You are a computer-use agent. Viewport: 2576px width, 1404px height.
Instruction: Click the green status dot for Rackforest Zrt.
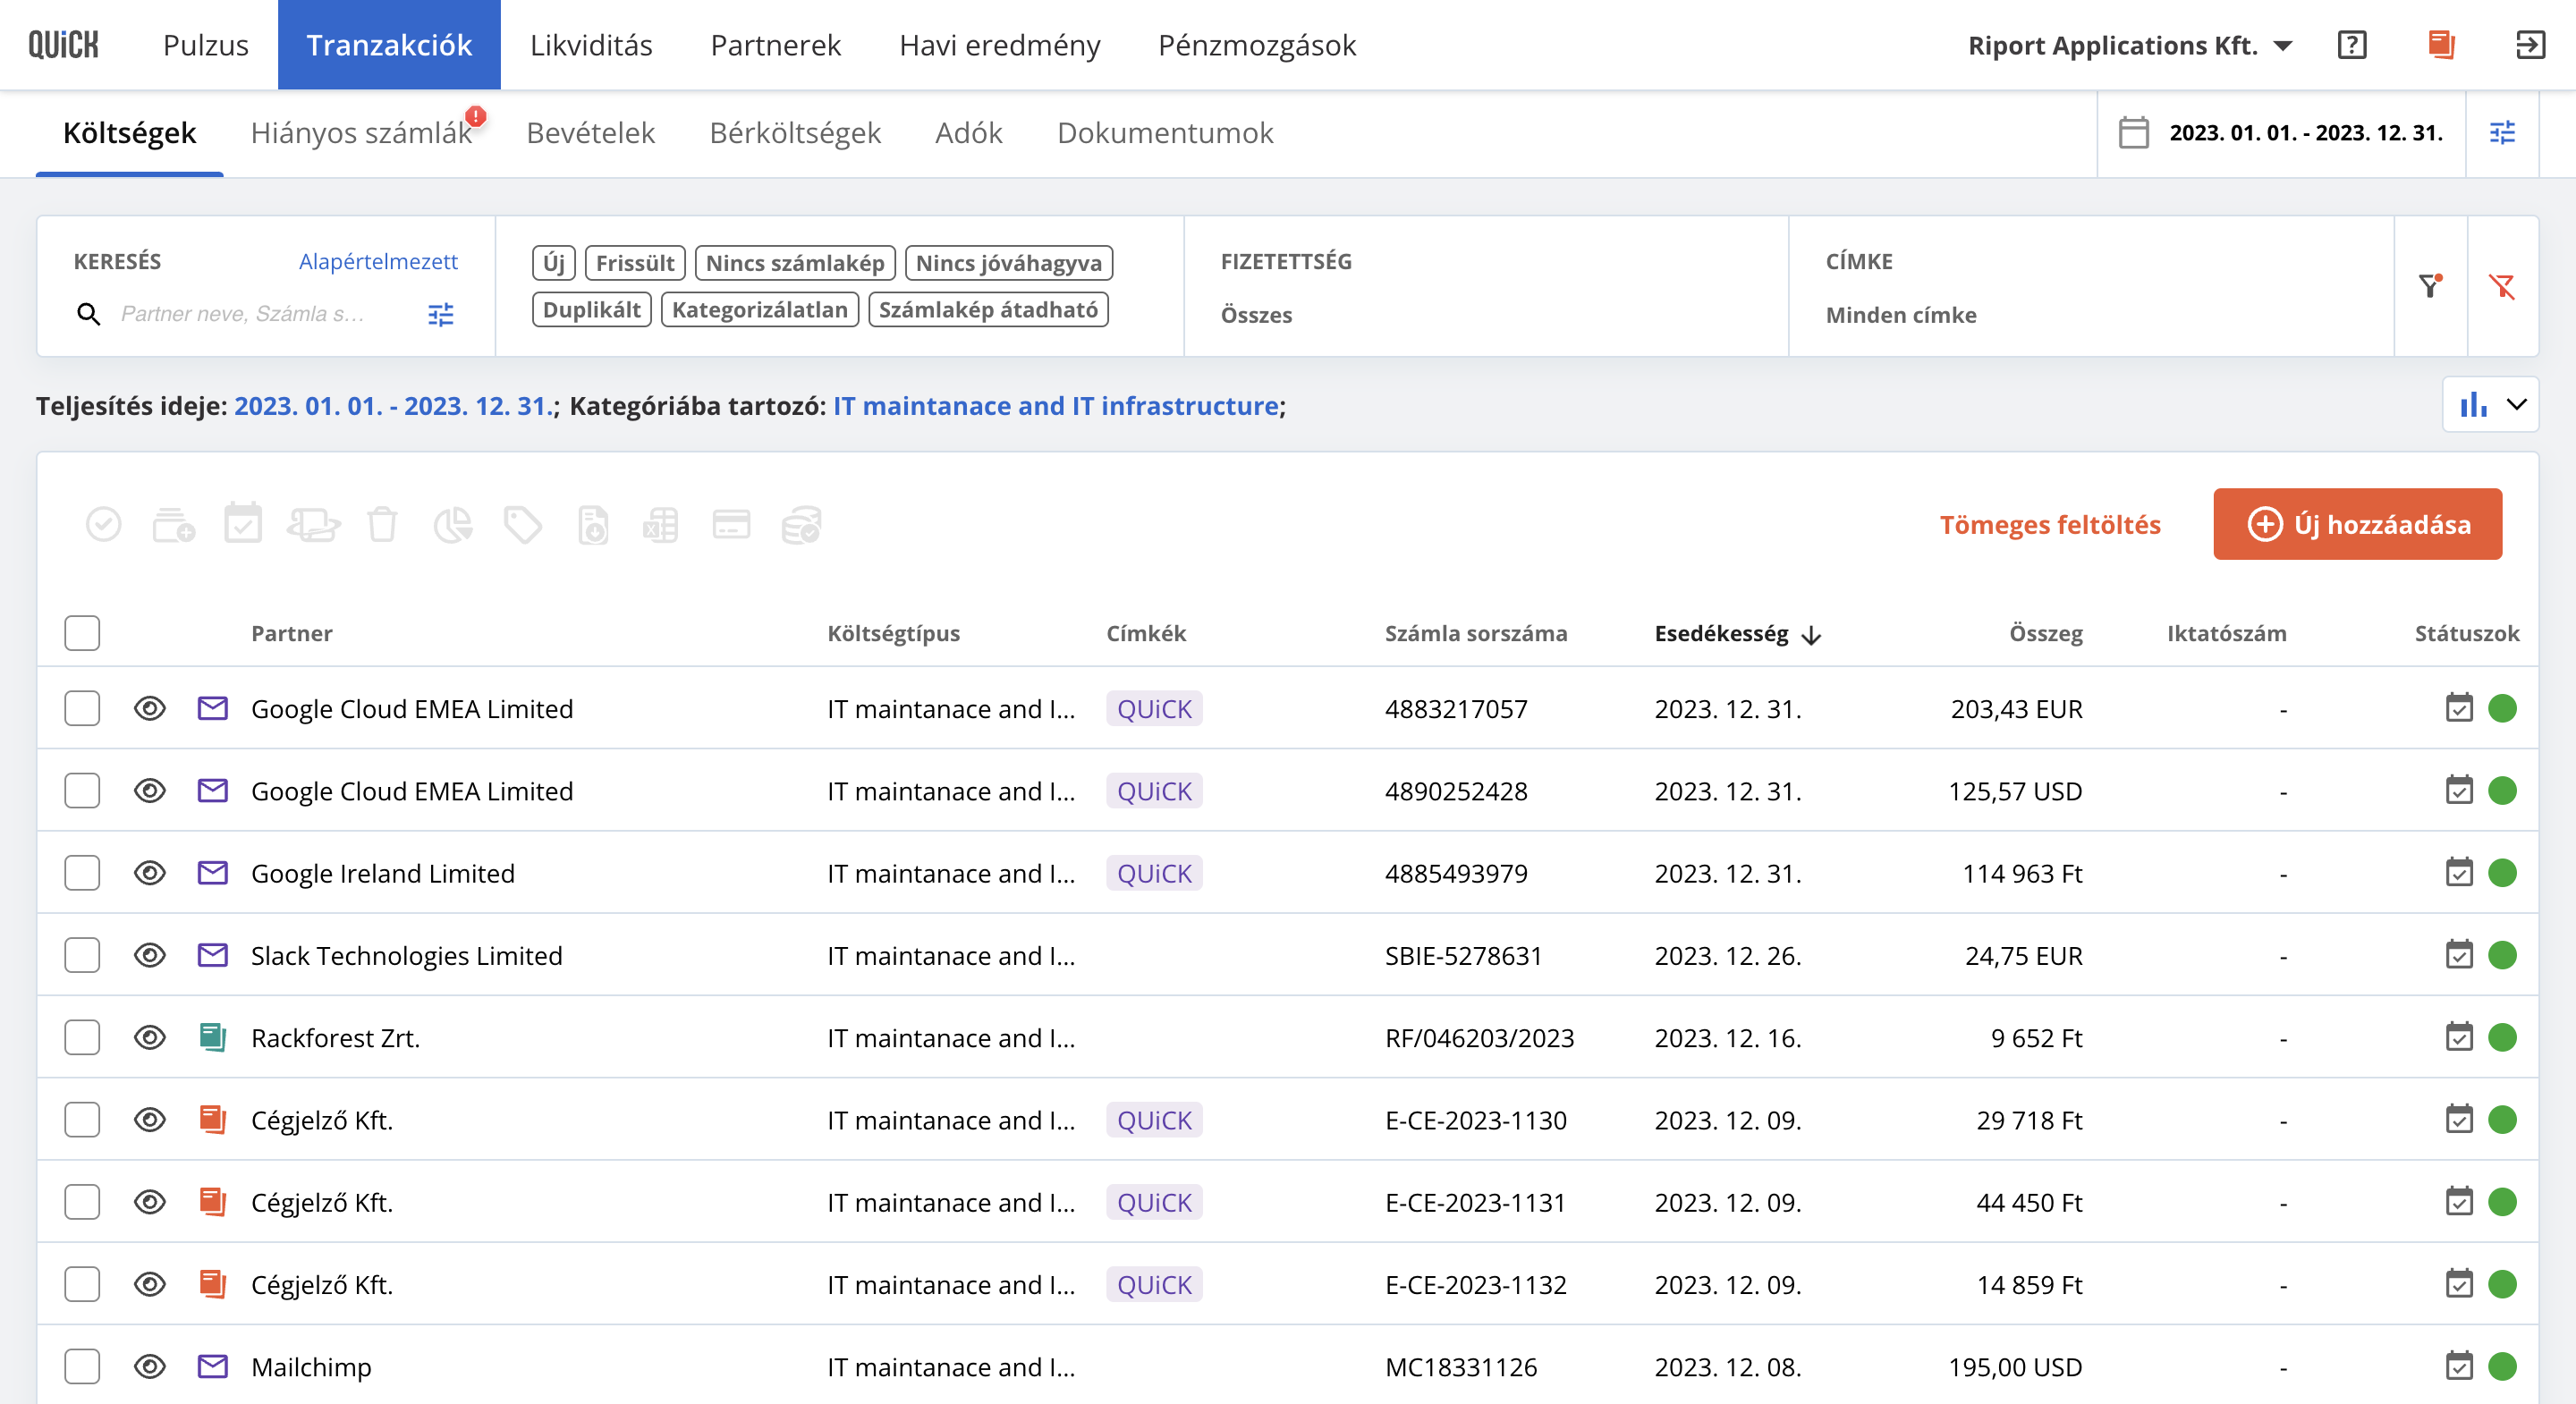(x=2502, y=1037)
